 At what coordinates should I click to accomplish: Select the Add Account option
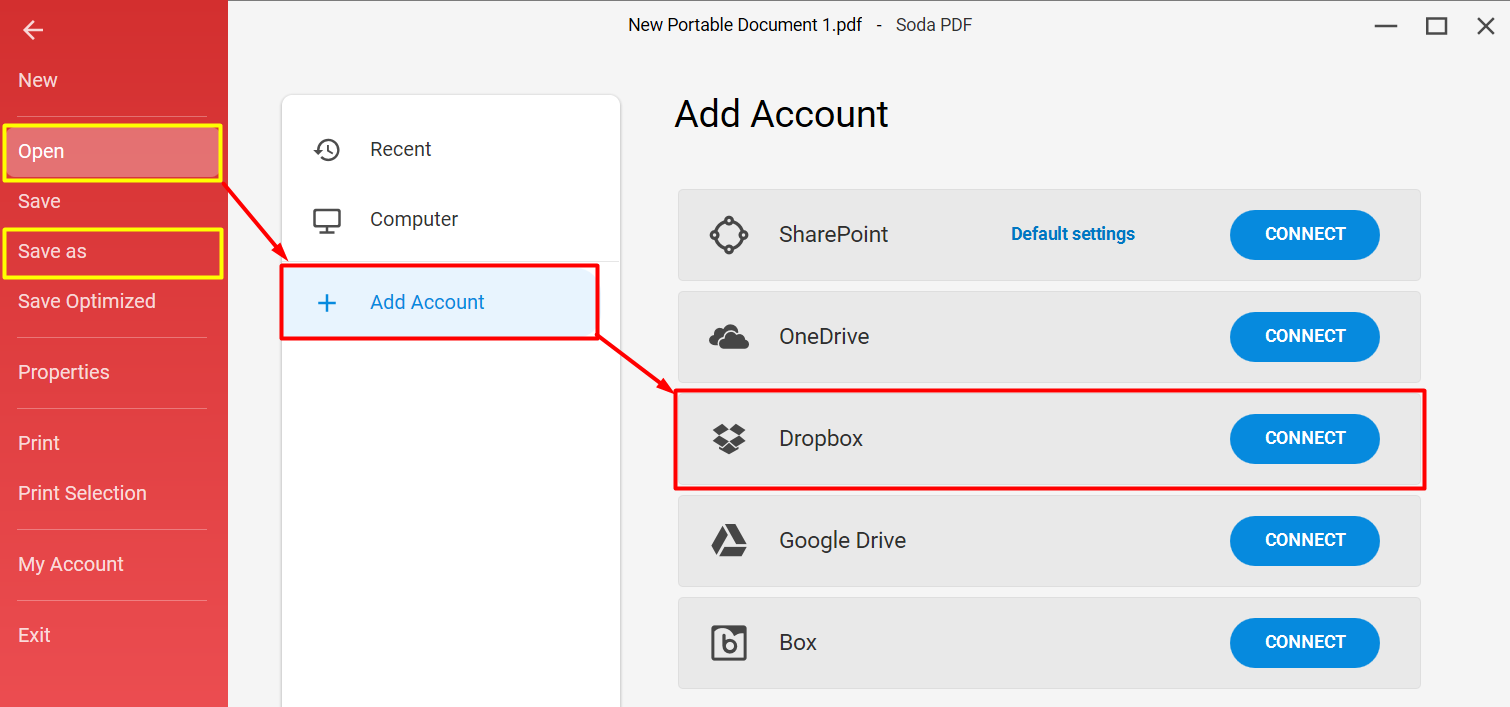point(440,302)
